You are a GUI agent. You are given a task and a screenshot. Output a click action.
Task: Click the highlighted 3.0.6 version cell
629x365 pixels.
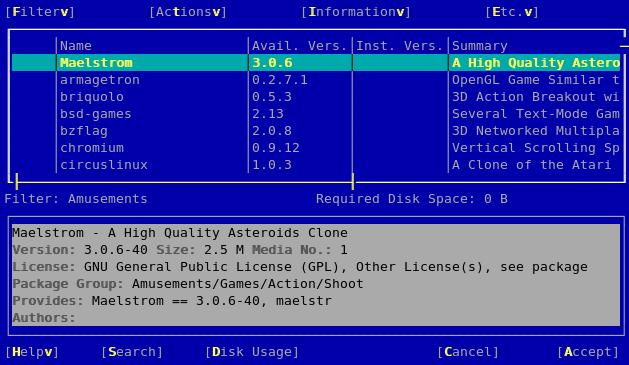click(272, 63)
